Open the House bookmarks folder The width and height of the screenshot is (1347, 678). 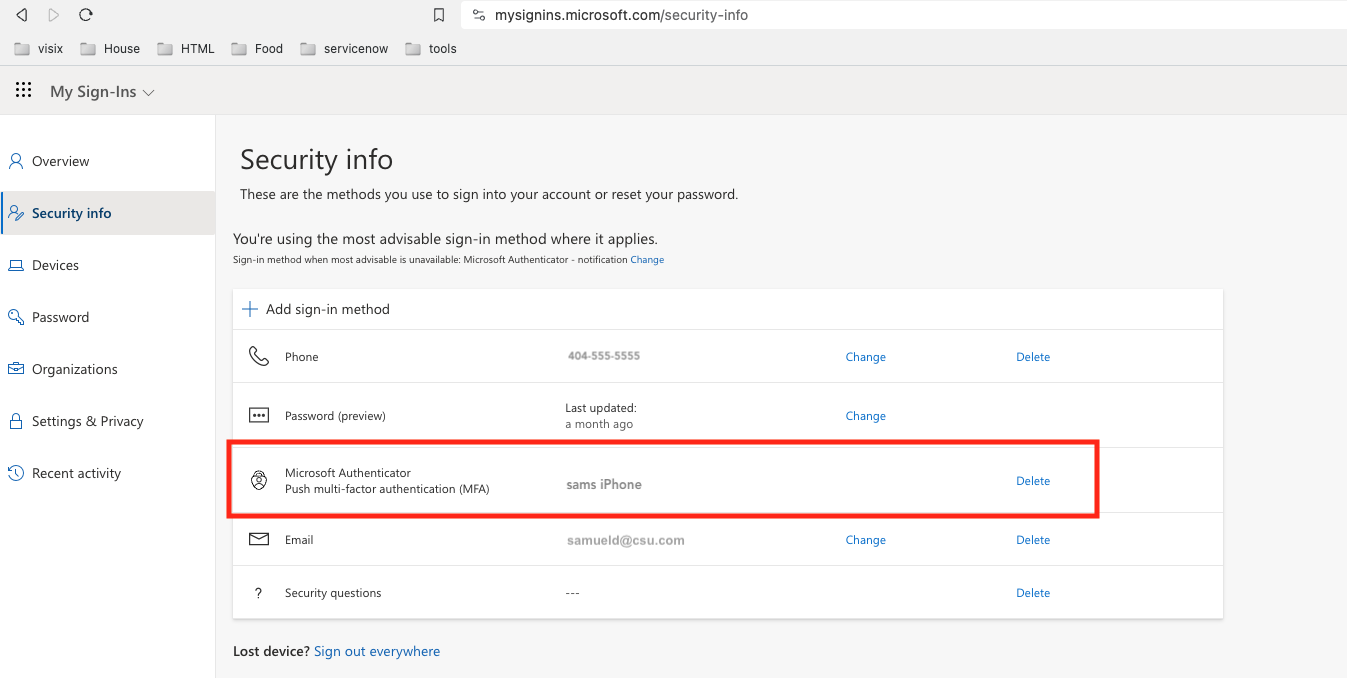110,48
